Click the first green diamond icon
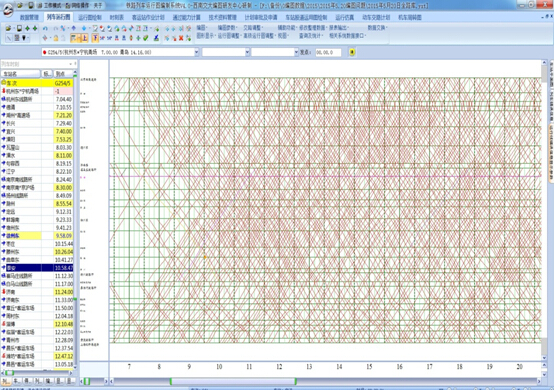This screenshot has width=555, height=390. 27,28
